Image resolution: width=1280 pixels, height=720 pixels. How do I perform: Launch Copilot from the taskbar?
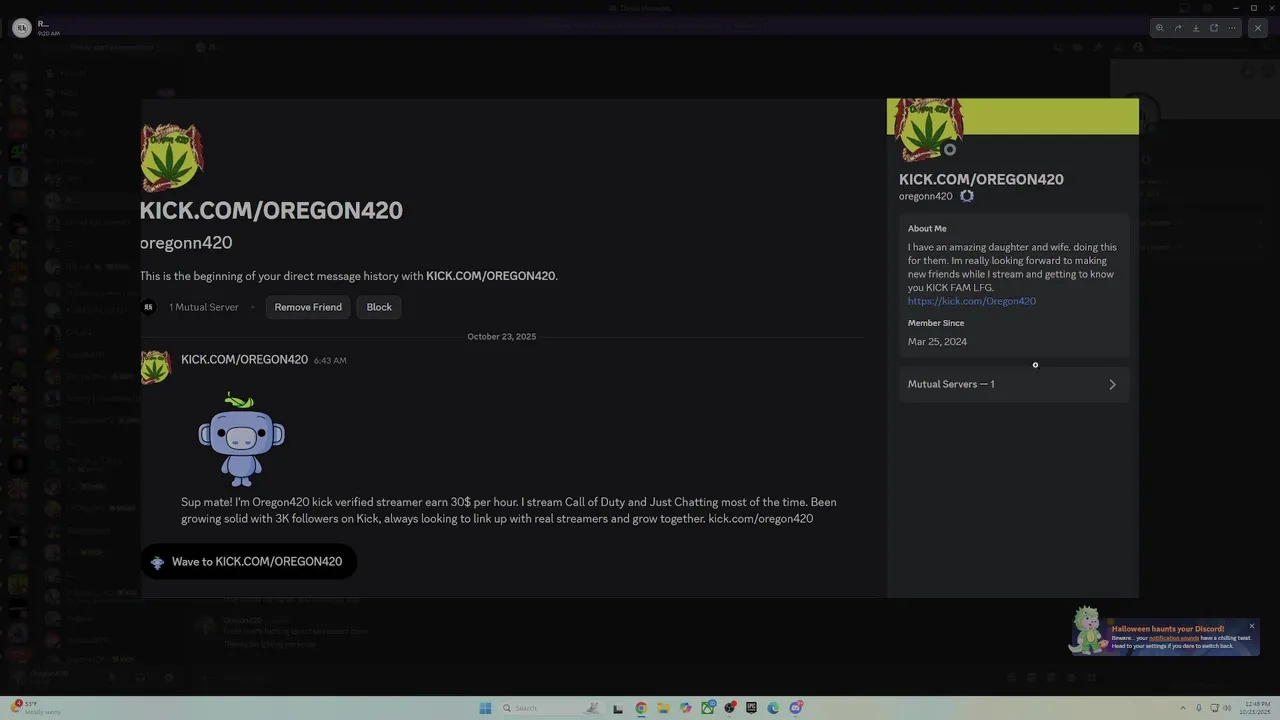685,708
